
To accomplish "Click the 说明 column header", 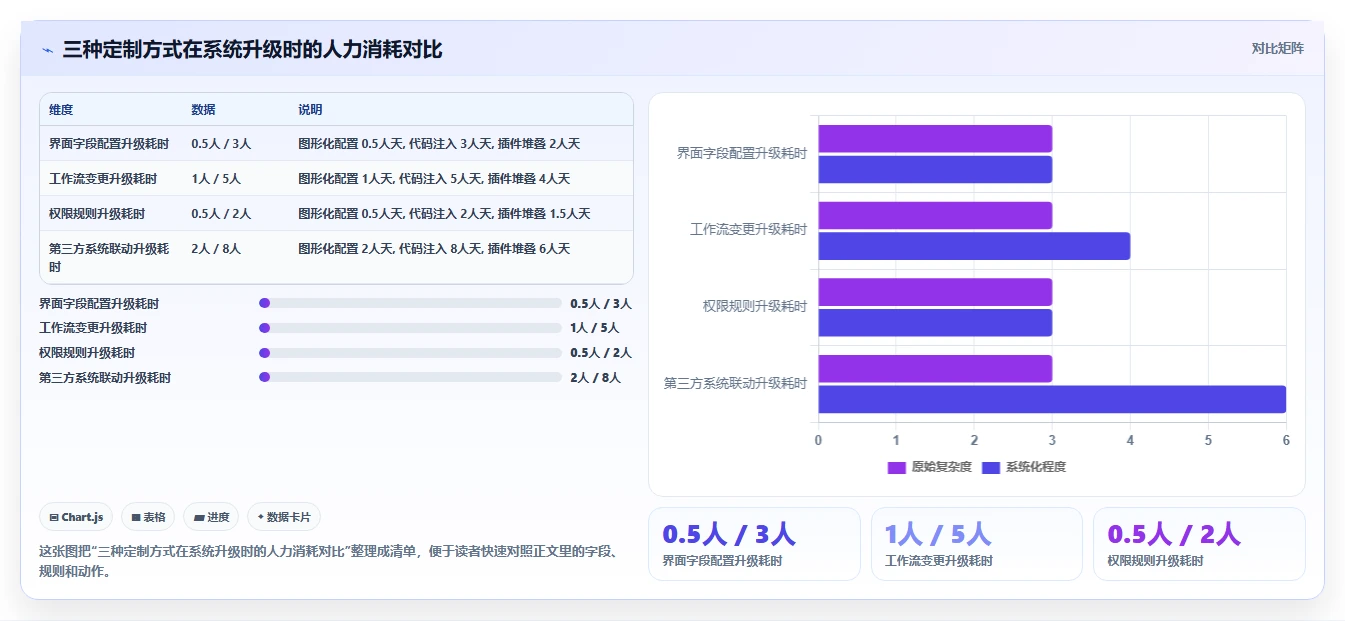I will [x=310, y=110].
